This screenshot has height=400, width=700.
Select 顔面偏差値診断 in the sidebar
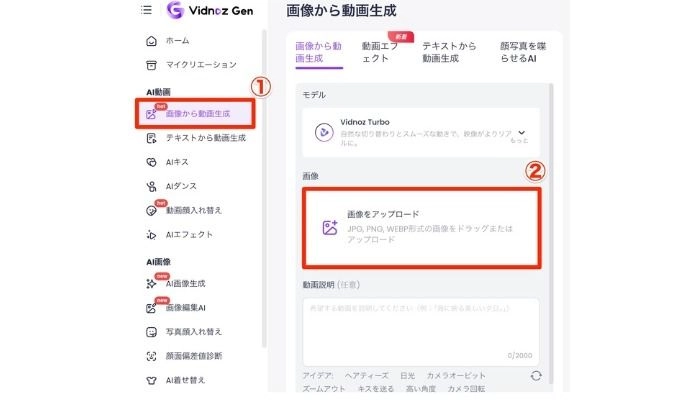[194, 356]
